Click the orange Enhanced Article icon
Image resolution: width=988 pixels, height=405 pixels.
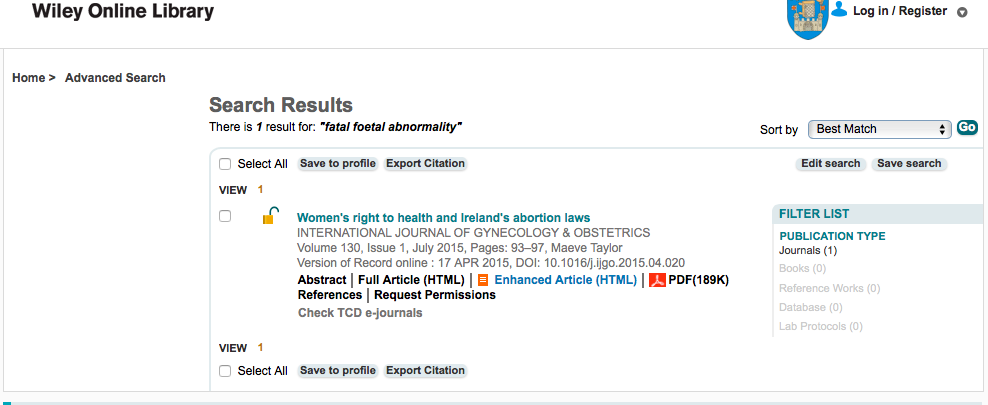click(483, 280)
